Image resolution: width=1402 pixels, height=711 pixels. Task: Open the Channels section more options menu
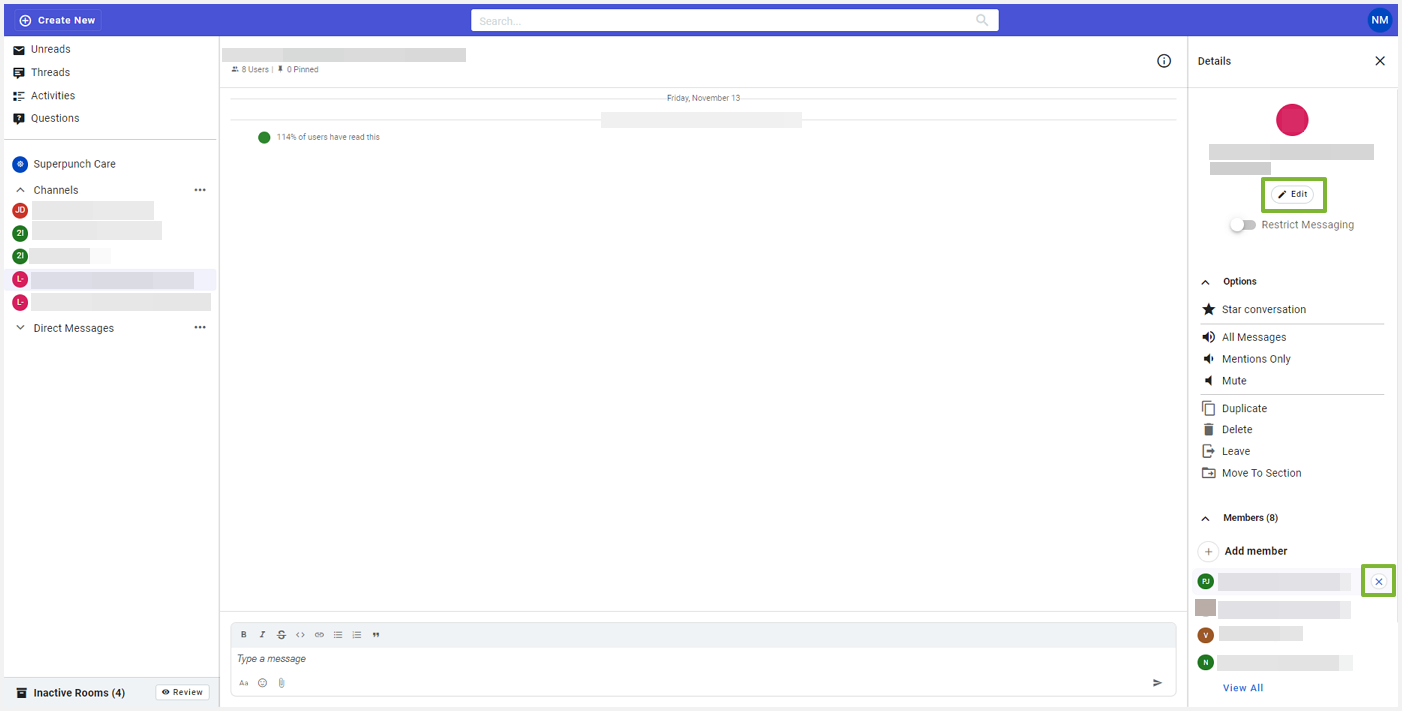coord(200,189)
